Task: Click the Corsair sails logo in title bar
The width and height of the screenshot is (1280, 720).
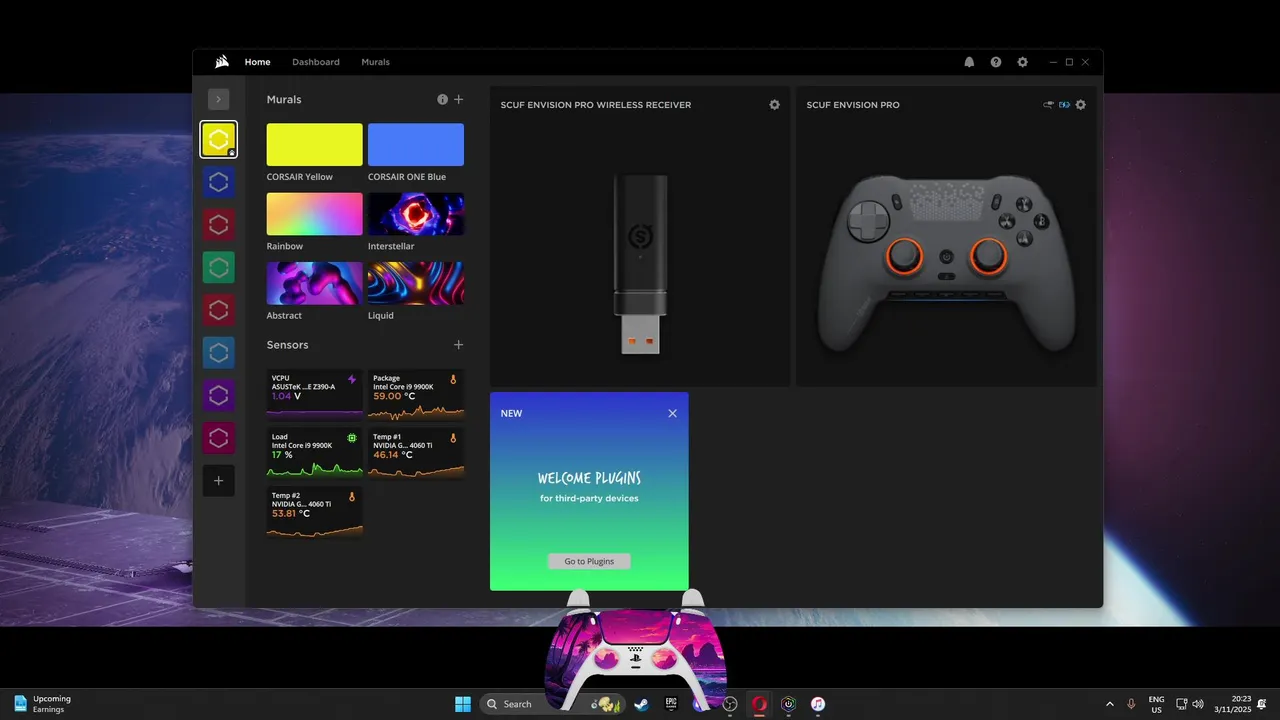Action: pyautogui.click(x=222, y=62)
